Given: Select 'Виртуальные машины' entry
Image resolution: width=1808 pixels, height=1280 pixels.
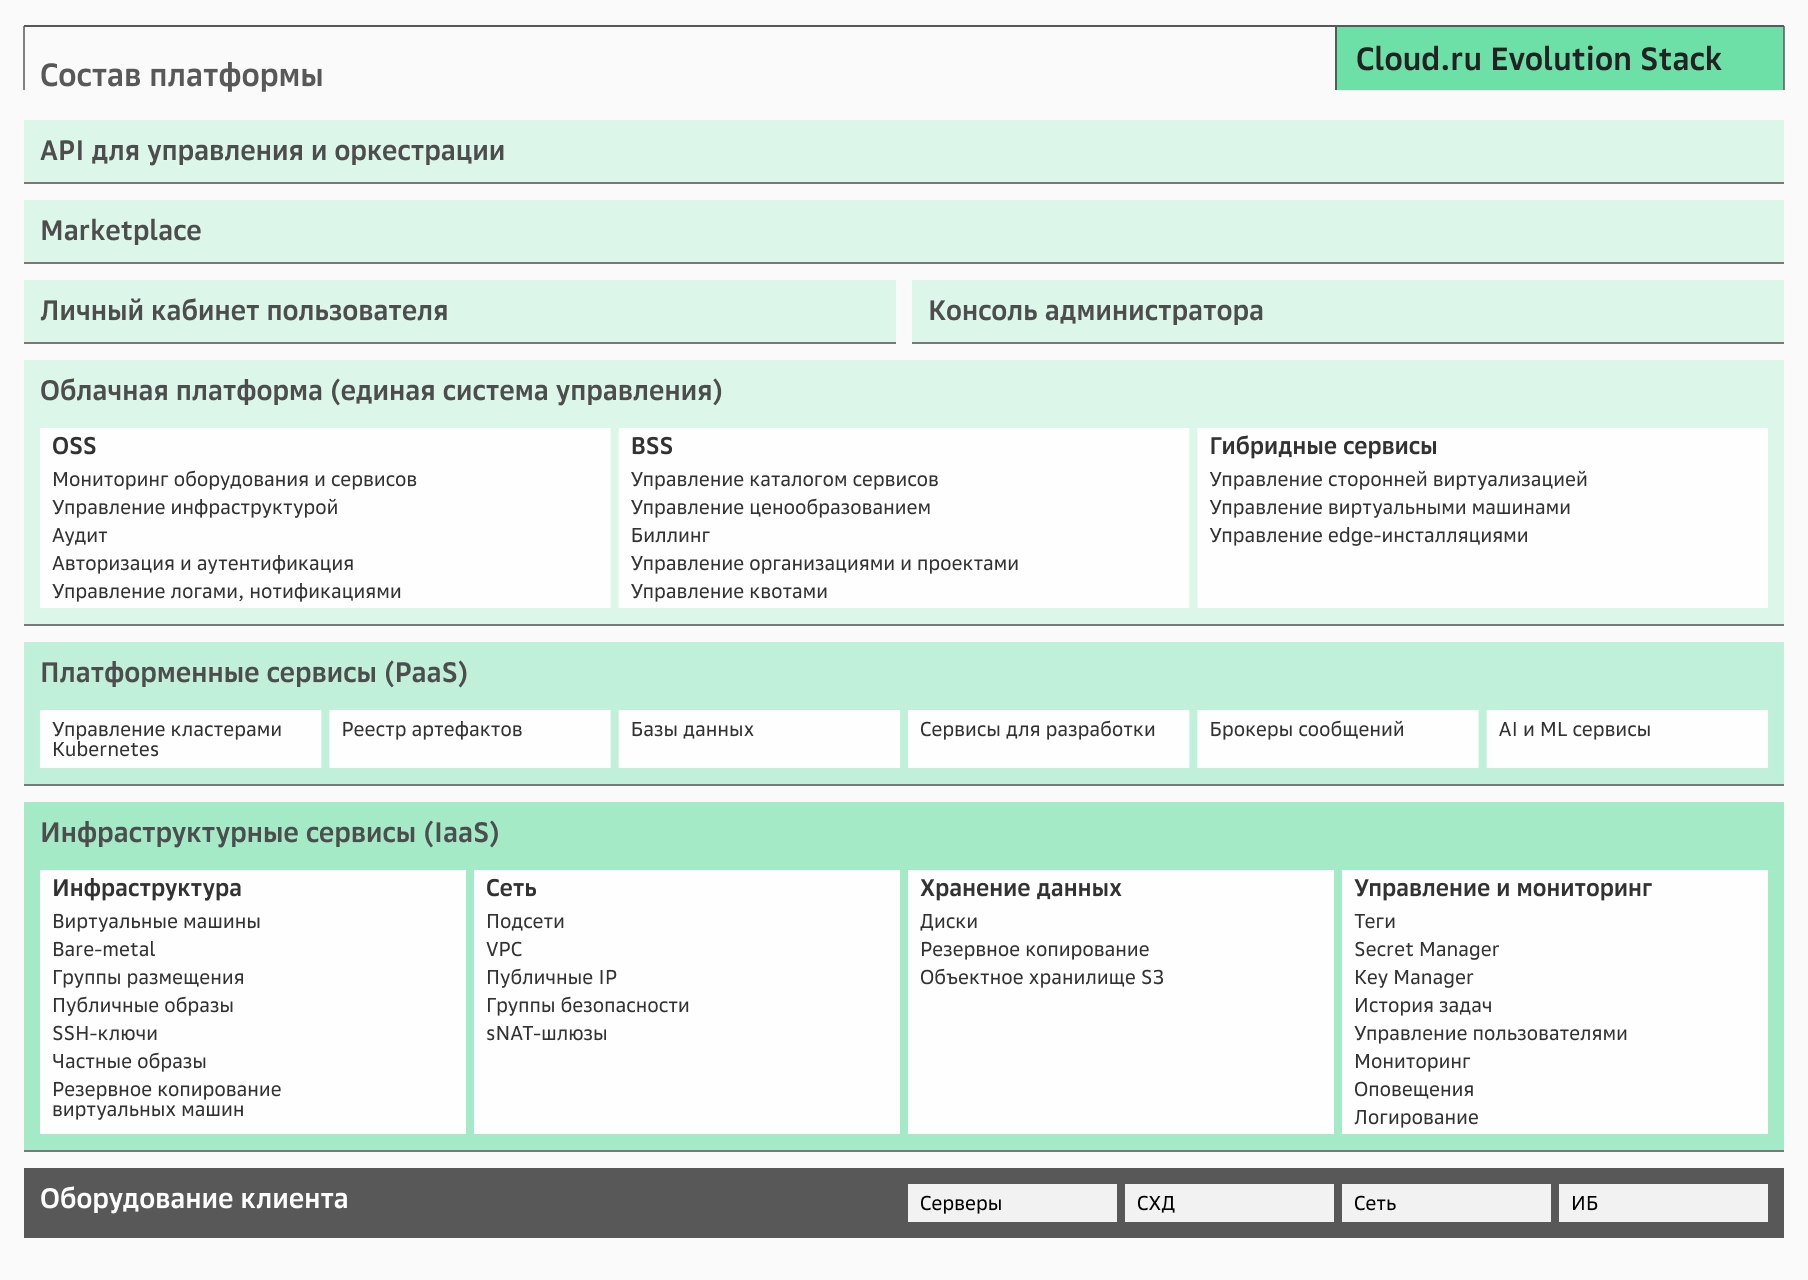Looking at the screenshot, I should pos(156,922).
